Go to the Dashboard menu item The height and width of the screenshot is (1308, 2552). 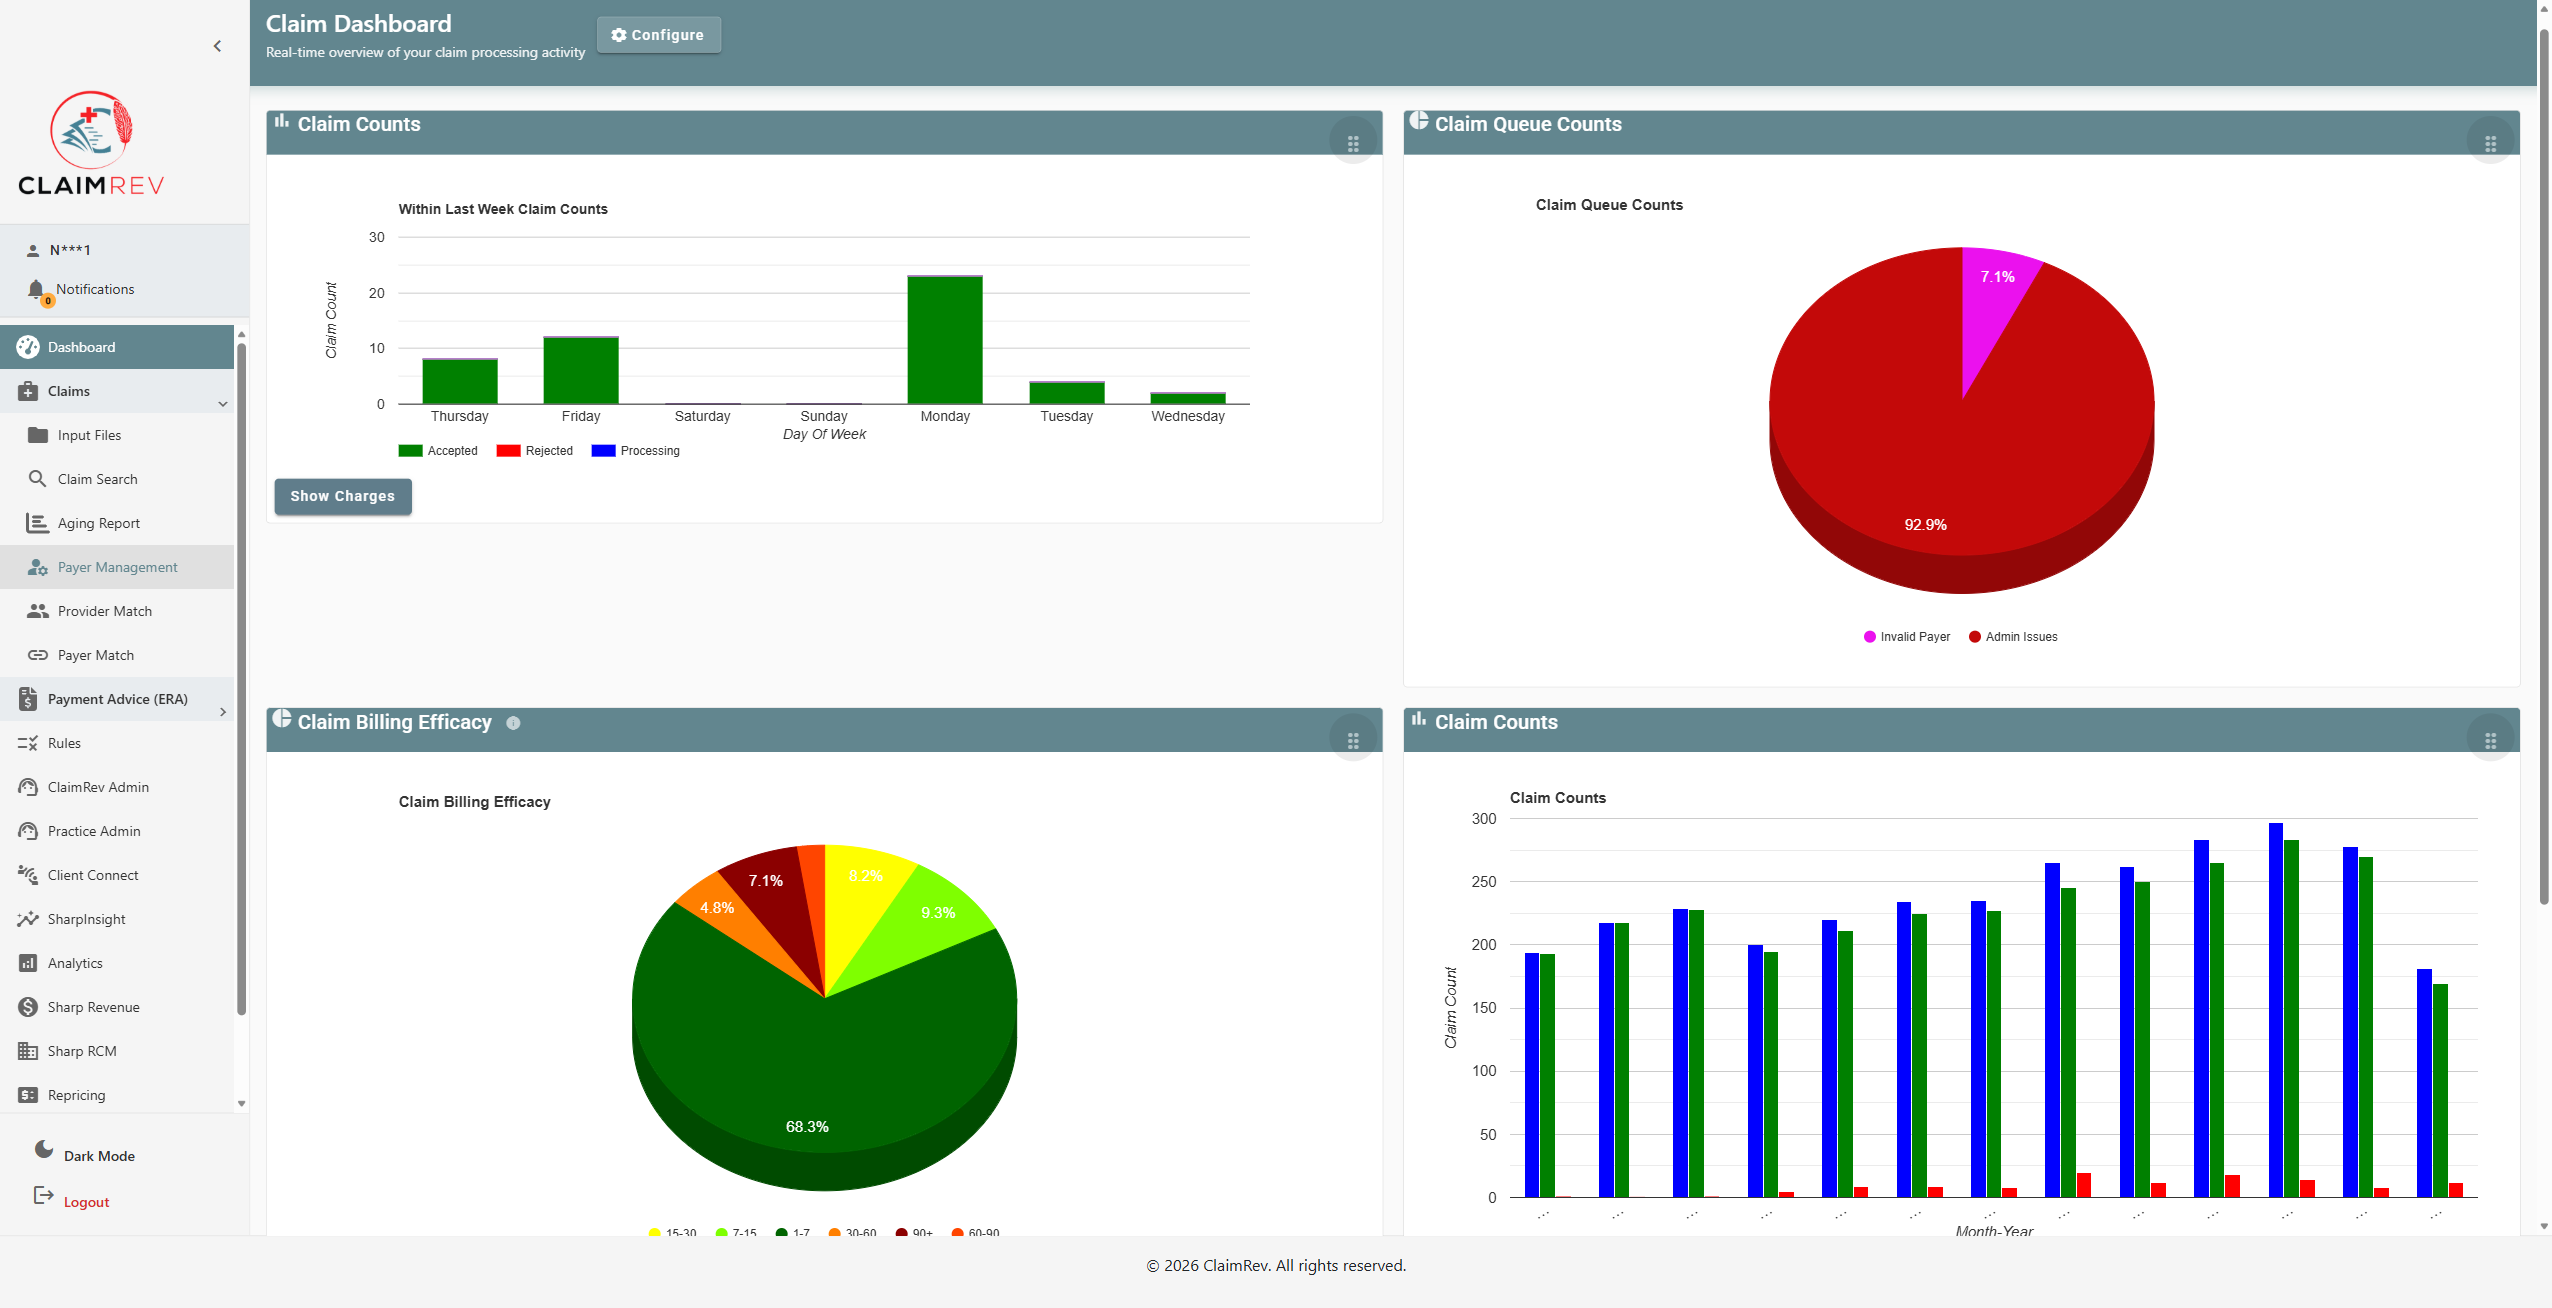tap(117, 347)
